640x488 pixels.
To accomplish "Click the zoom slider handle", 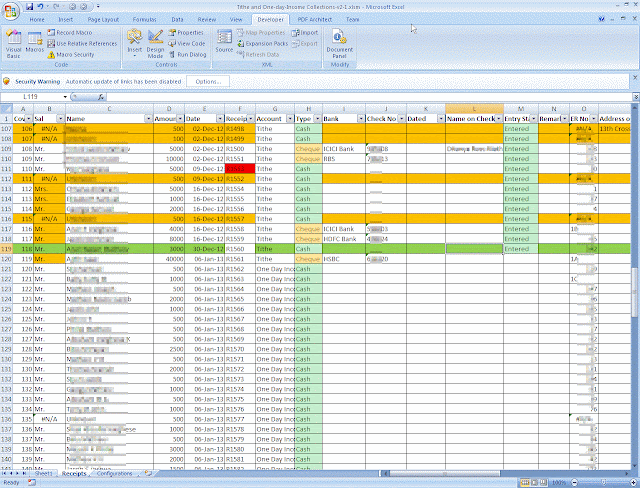I will [x=604, y=482].
